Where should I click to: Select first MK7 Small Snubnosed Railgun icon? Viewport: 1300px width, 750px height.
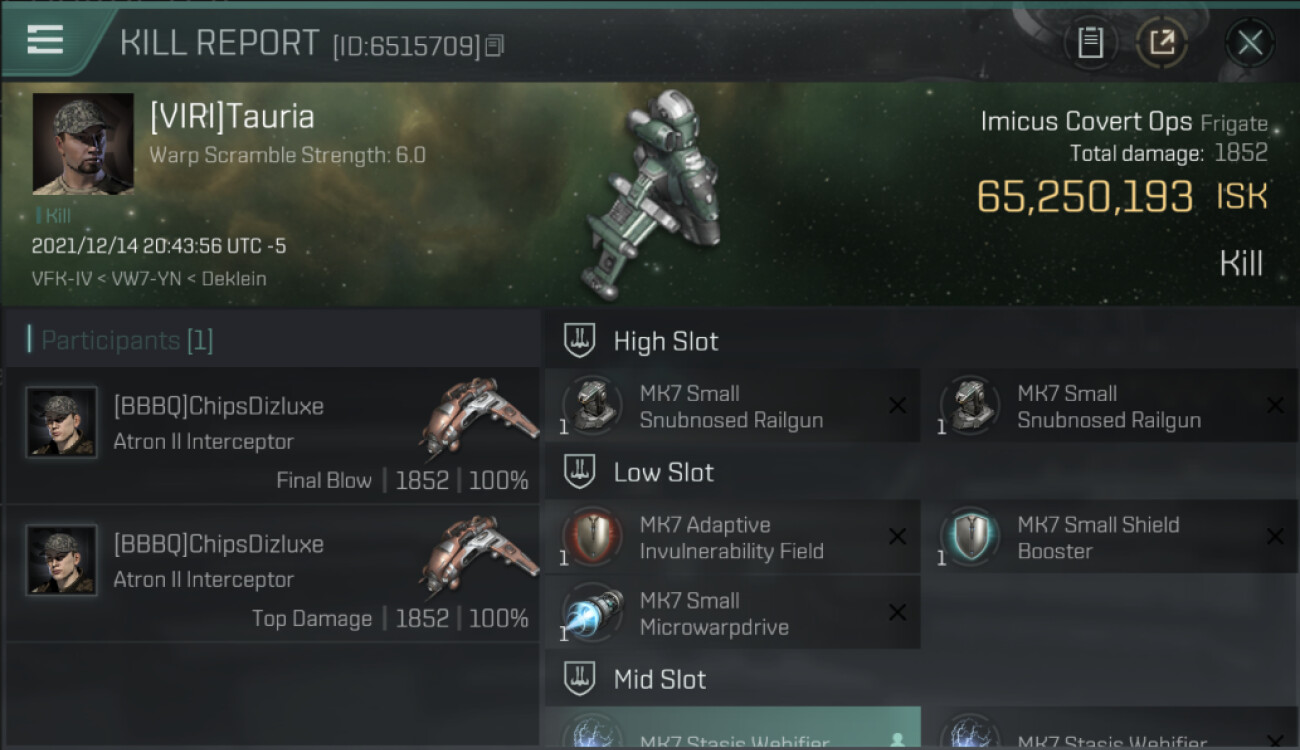592,405
